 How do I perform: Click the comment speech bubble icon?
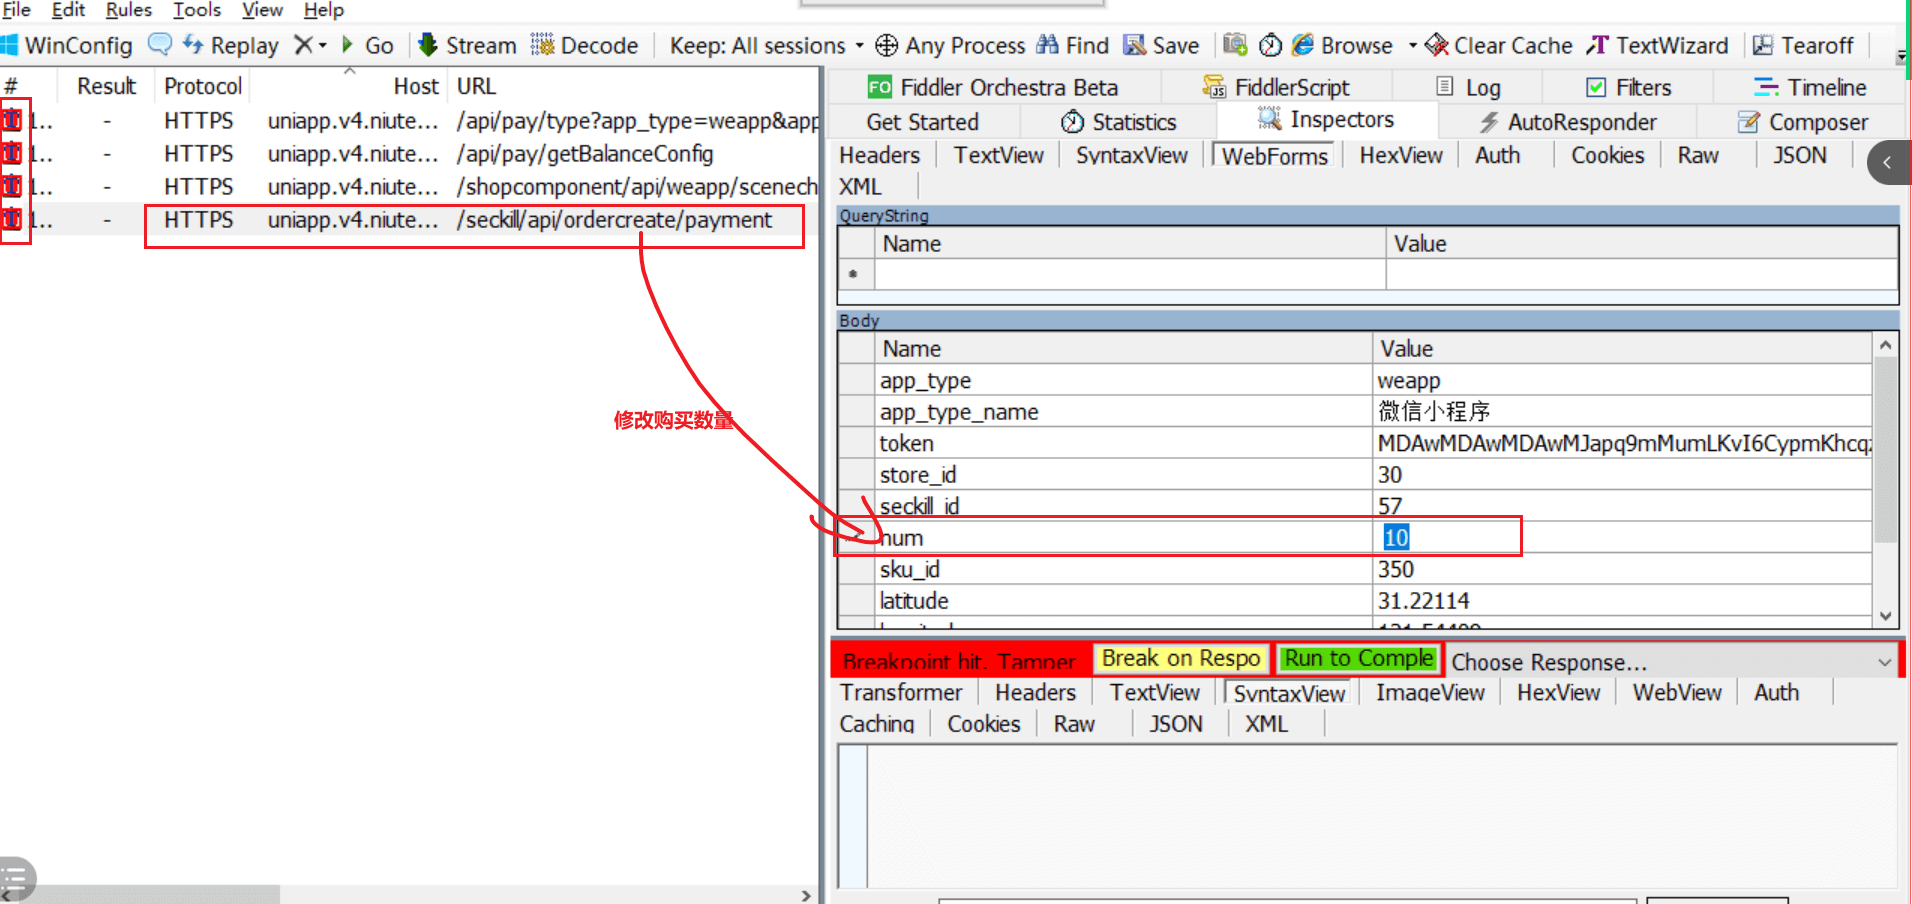point(159,45)
